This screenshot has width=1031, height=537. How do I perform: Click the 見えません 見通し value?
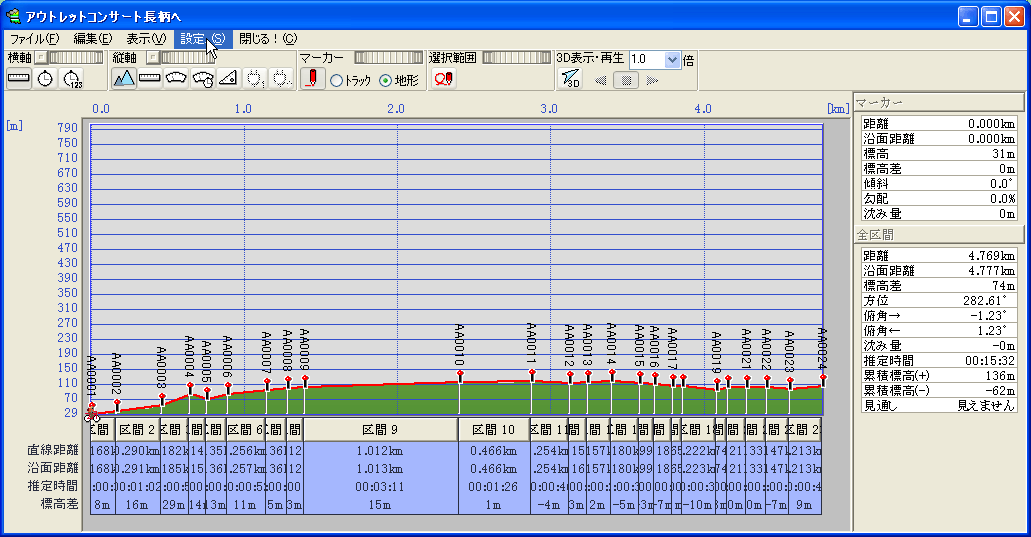[986, 406]
